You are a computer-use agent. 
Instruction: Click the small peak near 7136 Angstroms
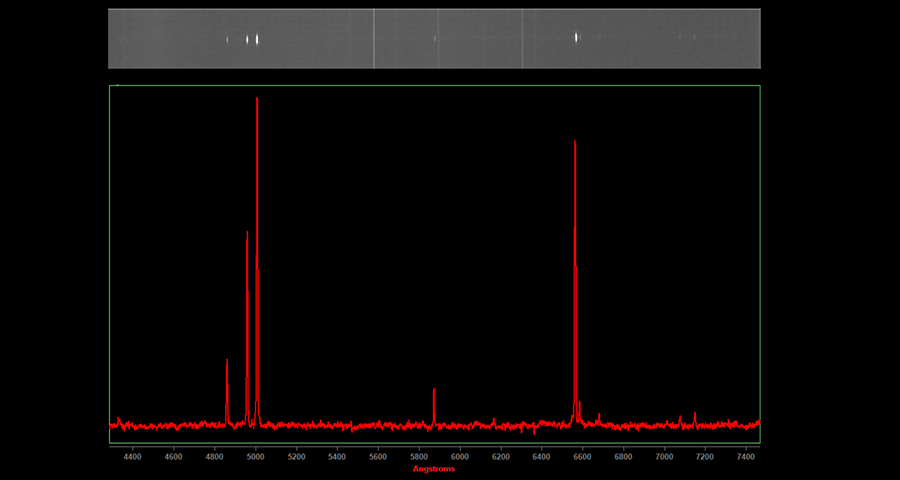(695, 413)
